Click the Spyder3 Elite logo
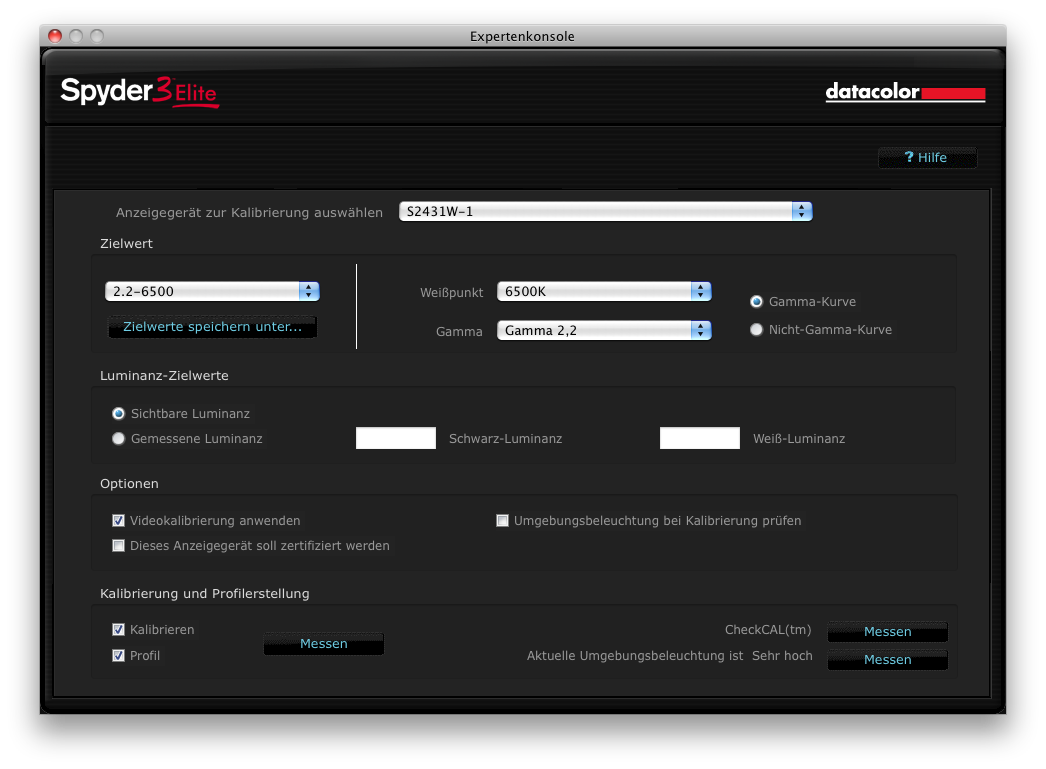Viewport: 1046px width, 769px height. tap(138, 92)
